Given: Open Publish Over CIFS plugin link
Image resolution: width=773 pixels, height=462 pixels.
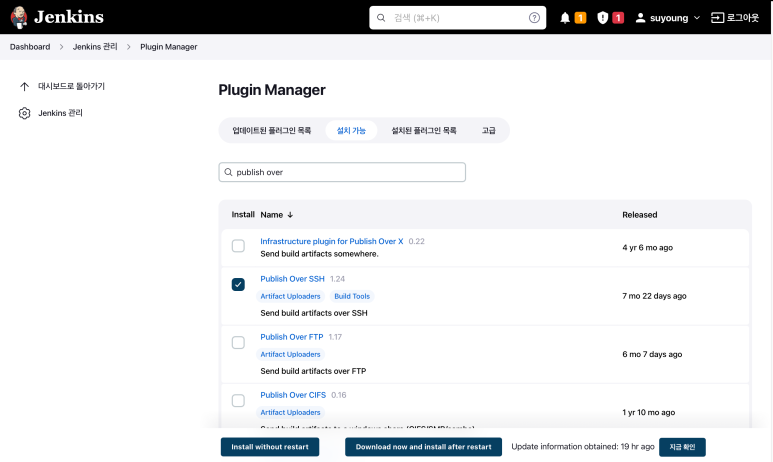Looking at the screenshot, I should (293, 395).
